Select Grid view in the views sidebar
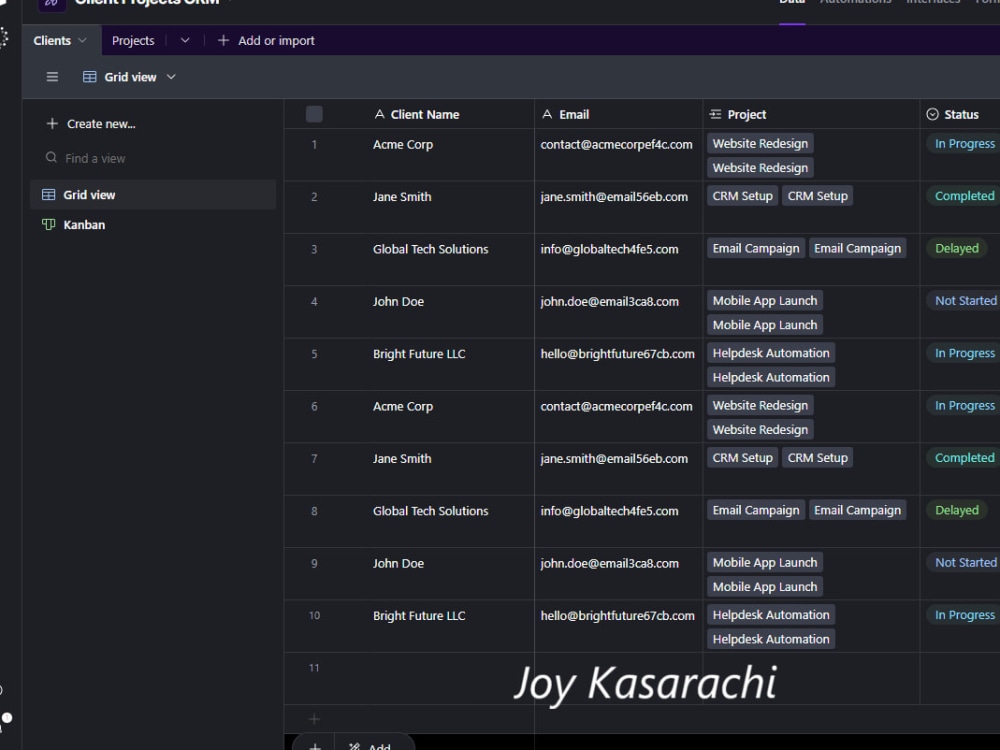1000x750 pixels. tap(153, 195)
